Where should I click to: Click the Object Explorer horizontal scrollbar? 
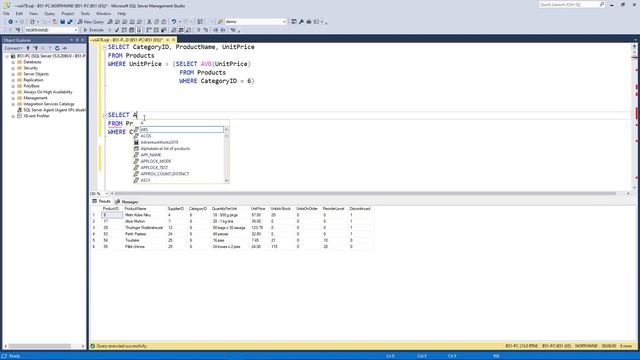click(40, 346)
